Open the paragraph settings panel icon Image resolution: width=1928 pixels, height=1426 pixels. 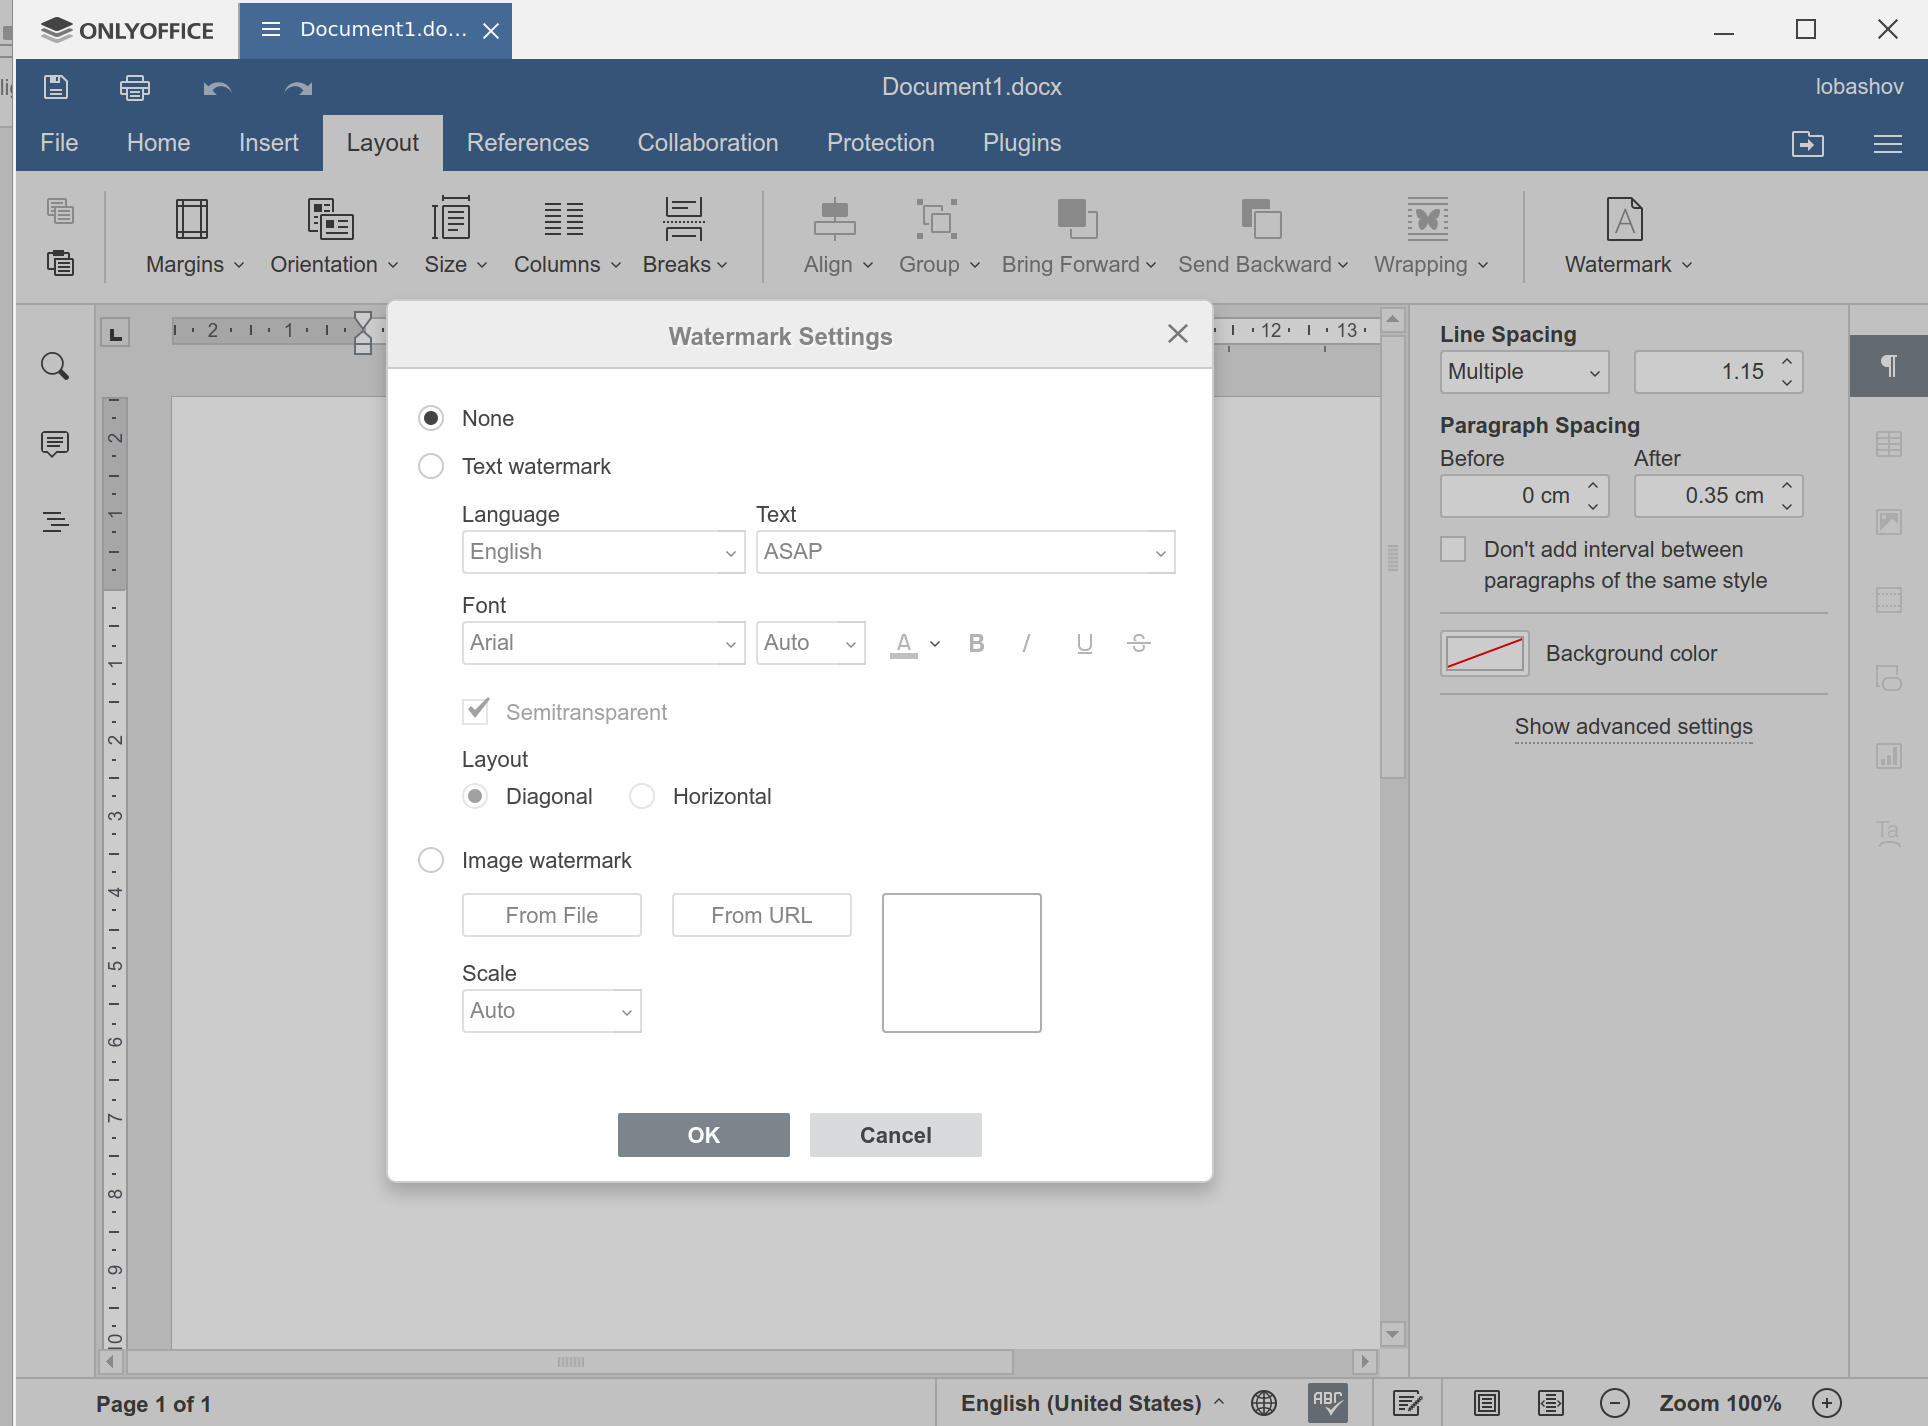(x=1889, y=366)
